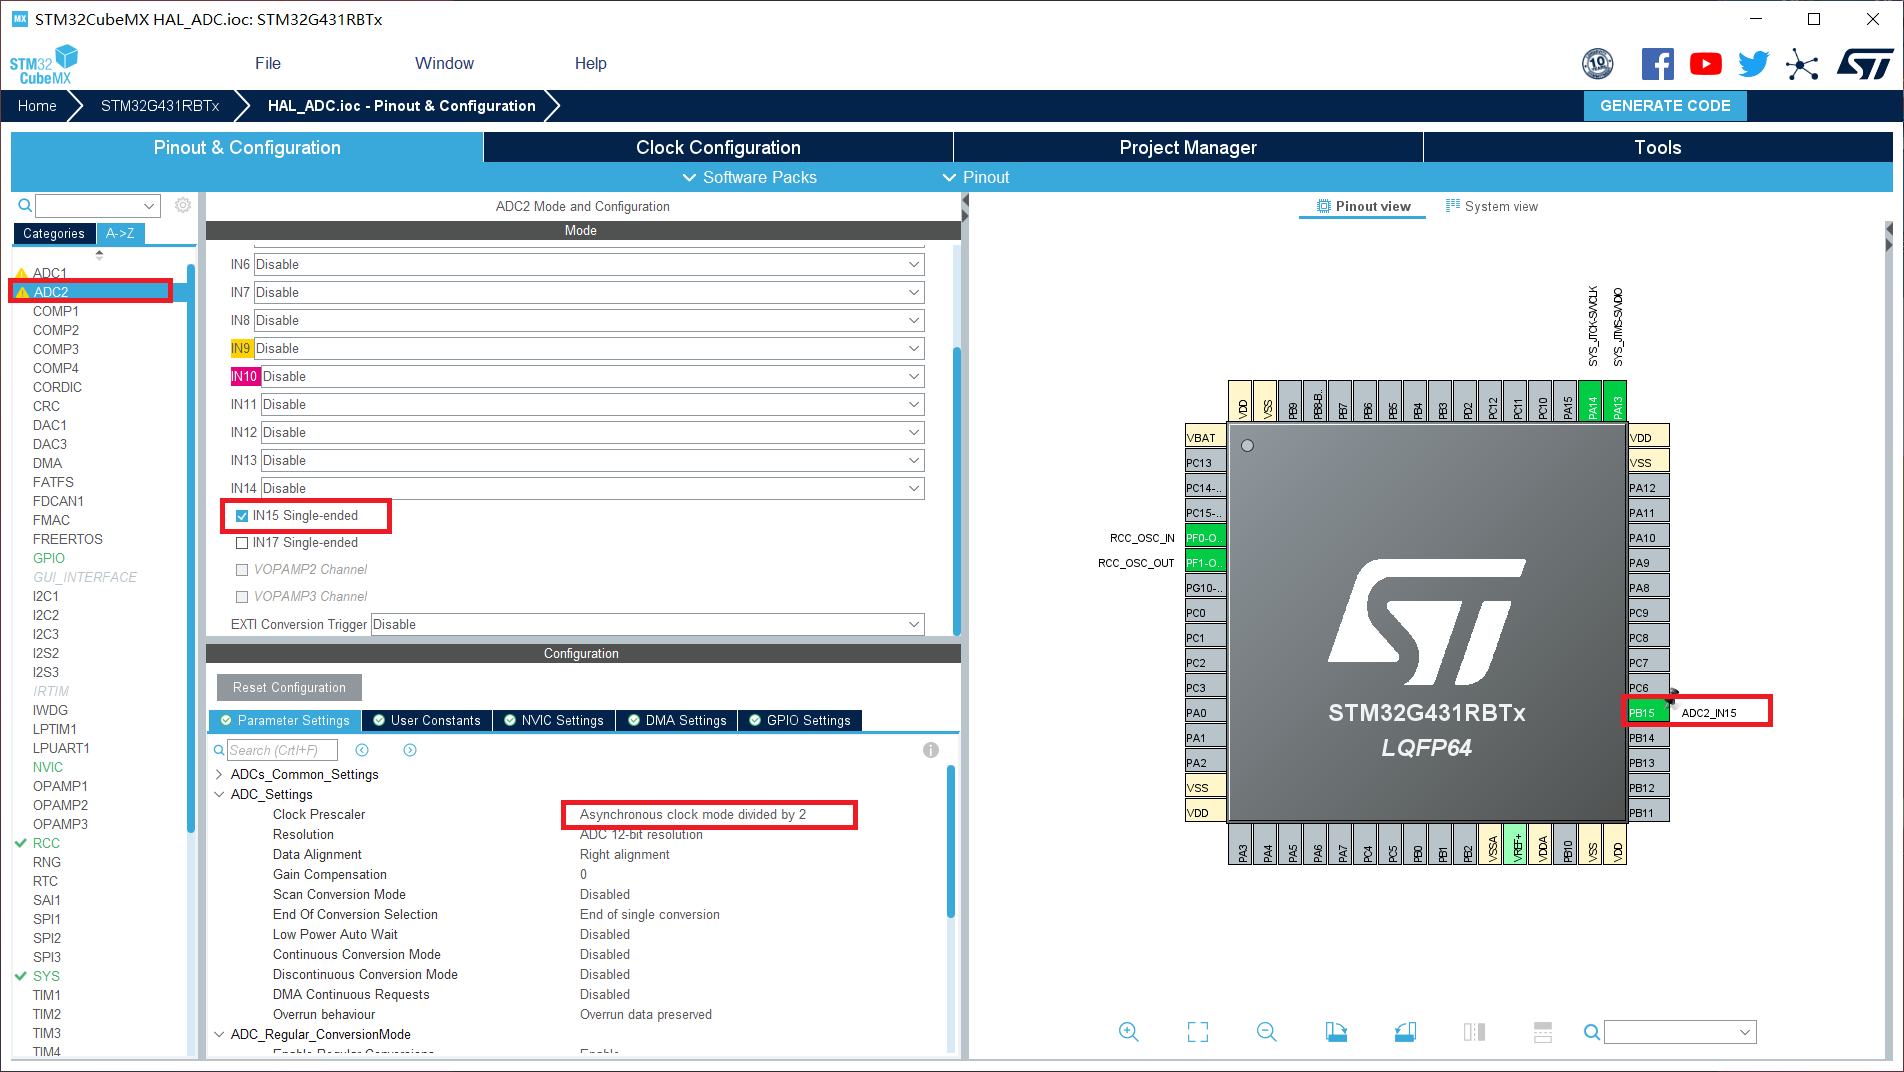Click the STM32CubeMX logo icon

(x=44, y=62)
